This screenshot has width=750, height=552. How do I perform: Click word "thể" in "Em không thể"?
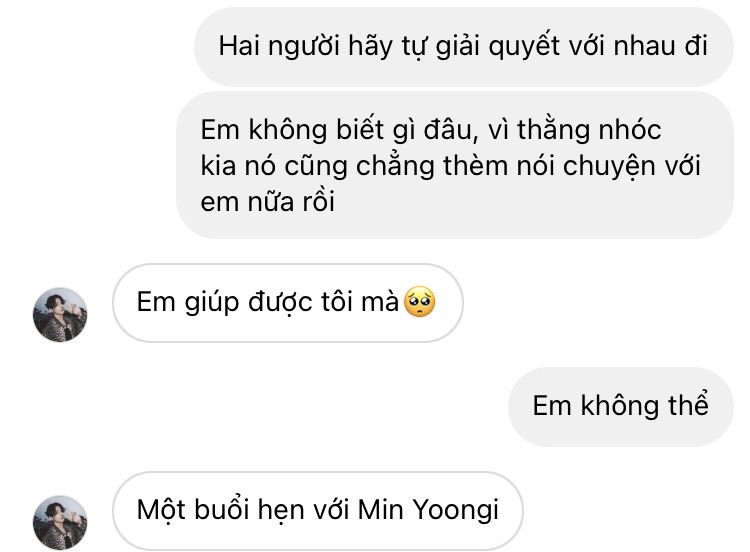pos(688,405)
